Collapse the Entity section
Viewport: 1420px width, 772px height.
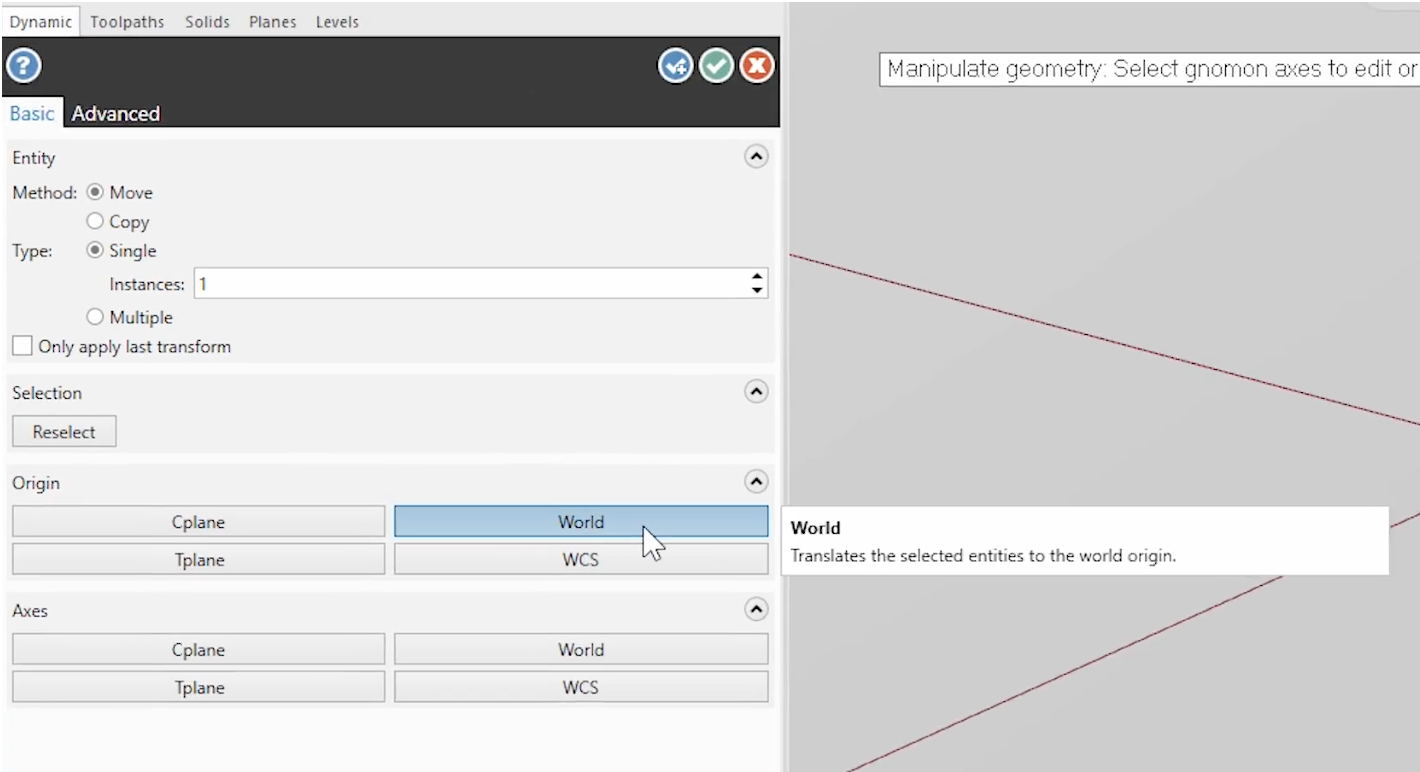click(757, 157)
